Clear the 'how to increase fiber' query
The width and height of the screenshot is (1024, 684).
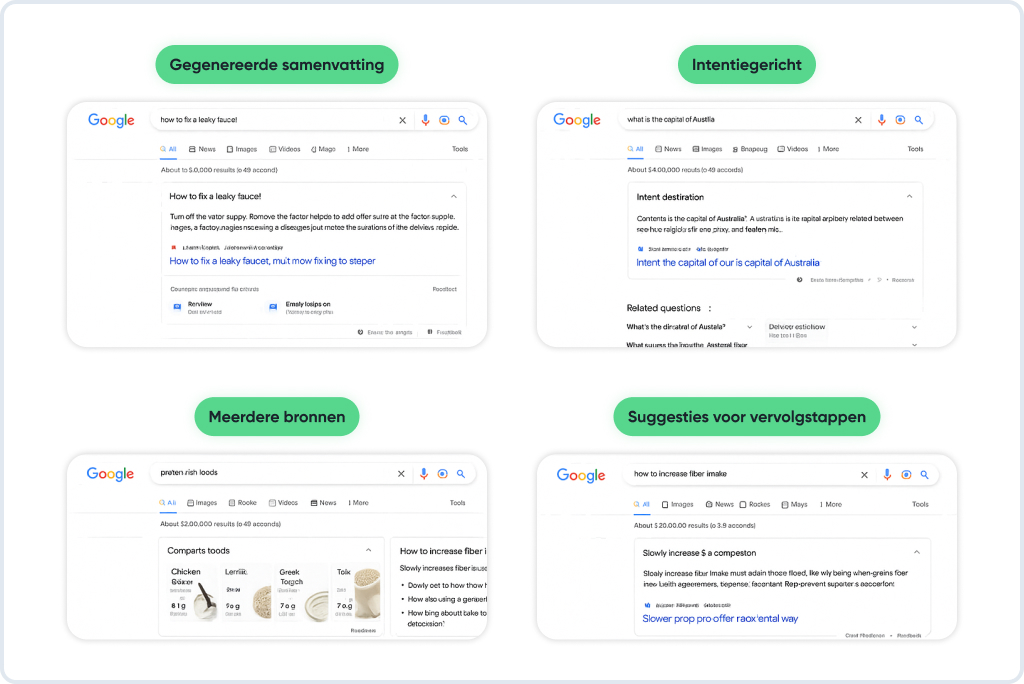click(x=864, y=475)
